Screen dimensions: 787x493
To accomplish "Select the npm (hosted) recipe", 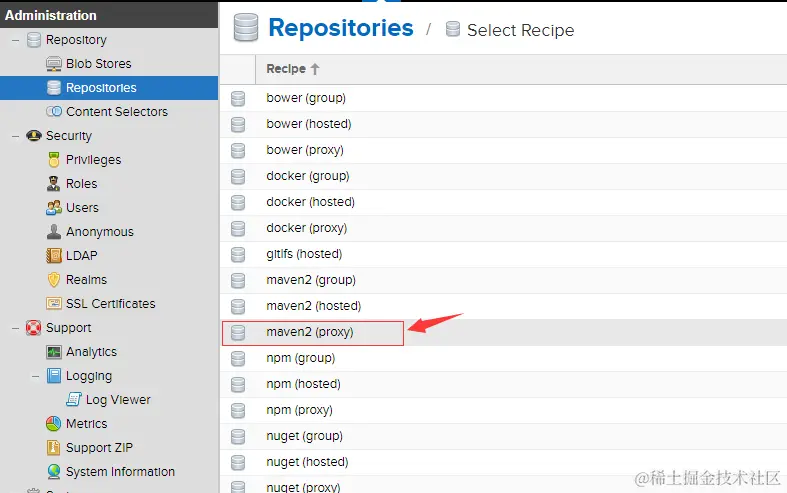I will point(503,384).
